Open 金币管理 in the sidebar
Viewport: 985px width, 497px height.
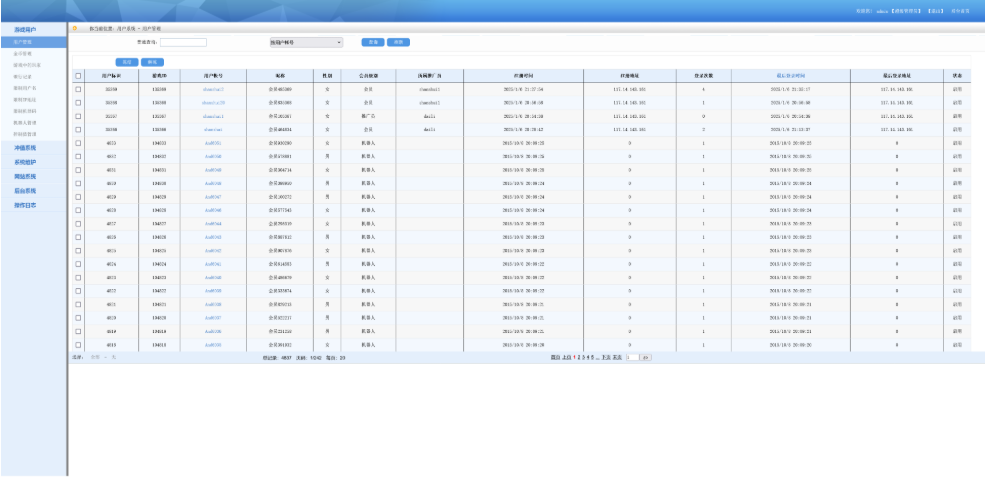point(22,53)
